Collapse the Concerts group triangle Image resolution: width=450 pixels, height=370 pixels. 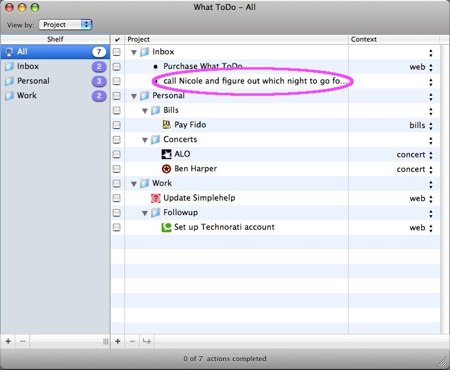point(145,140)
